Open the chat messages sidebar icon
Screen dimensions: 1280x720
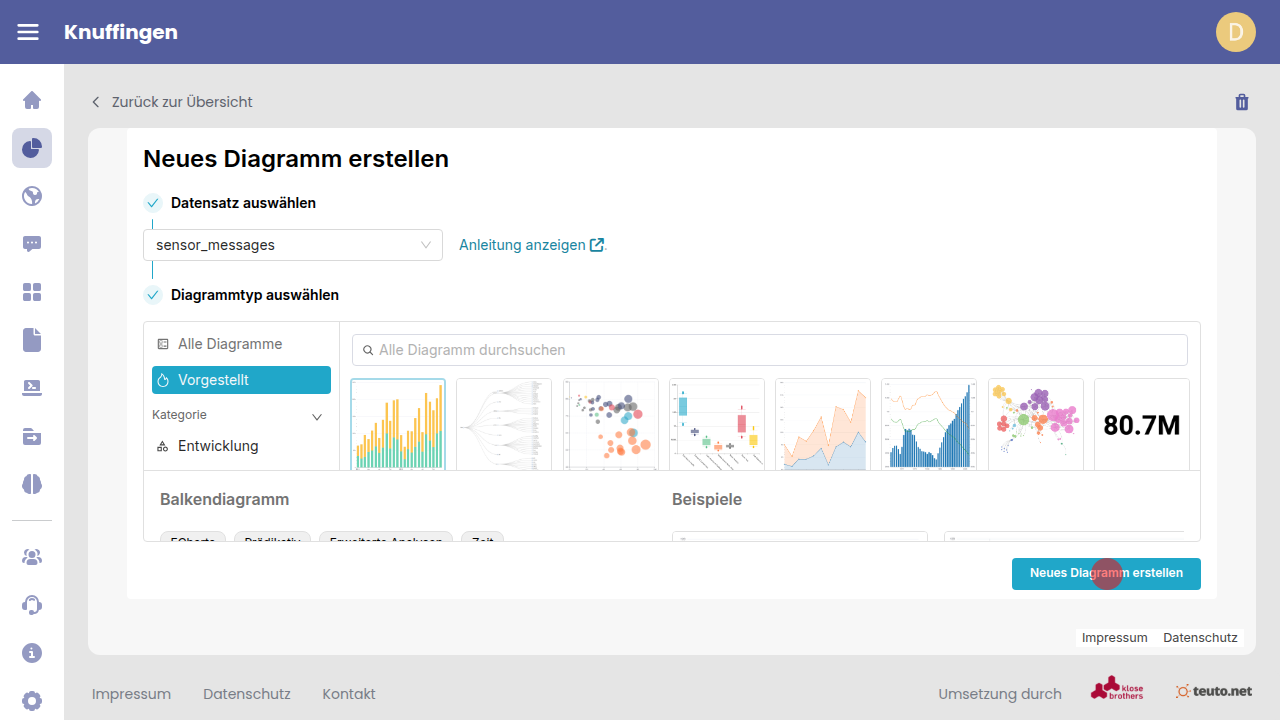click(32, 244)
